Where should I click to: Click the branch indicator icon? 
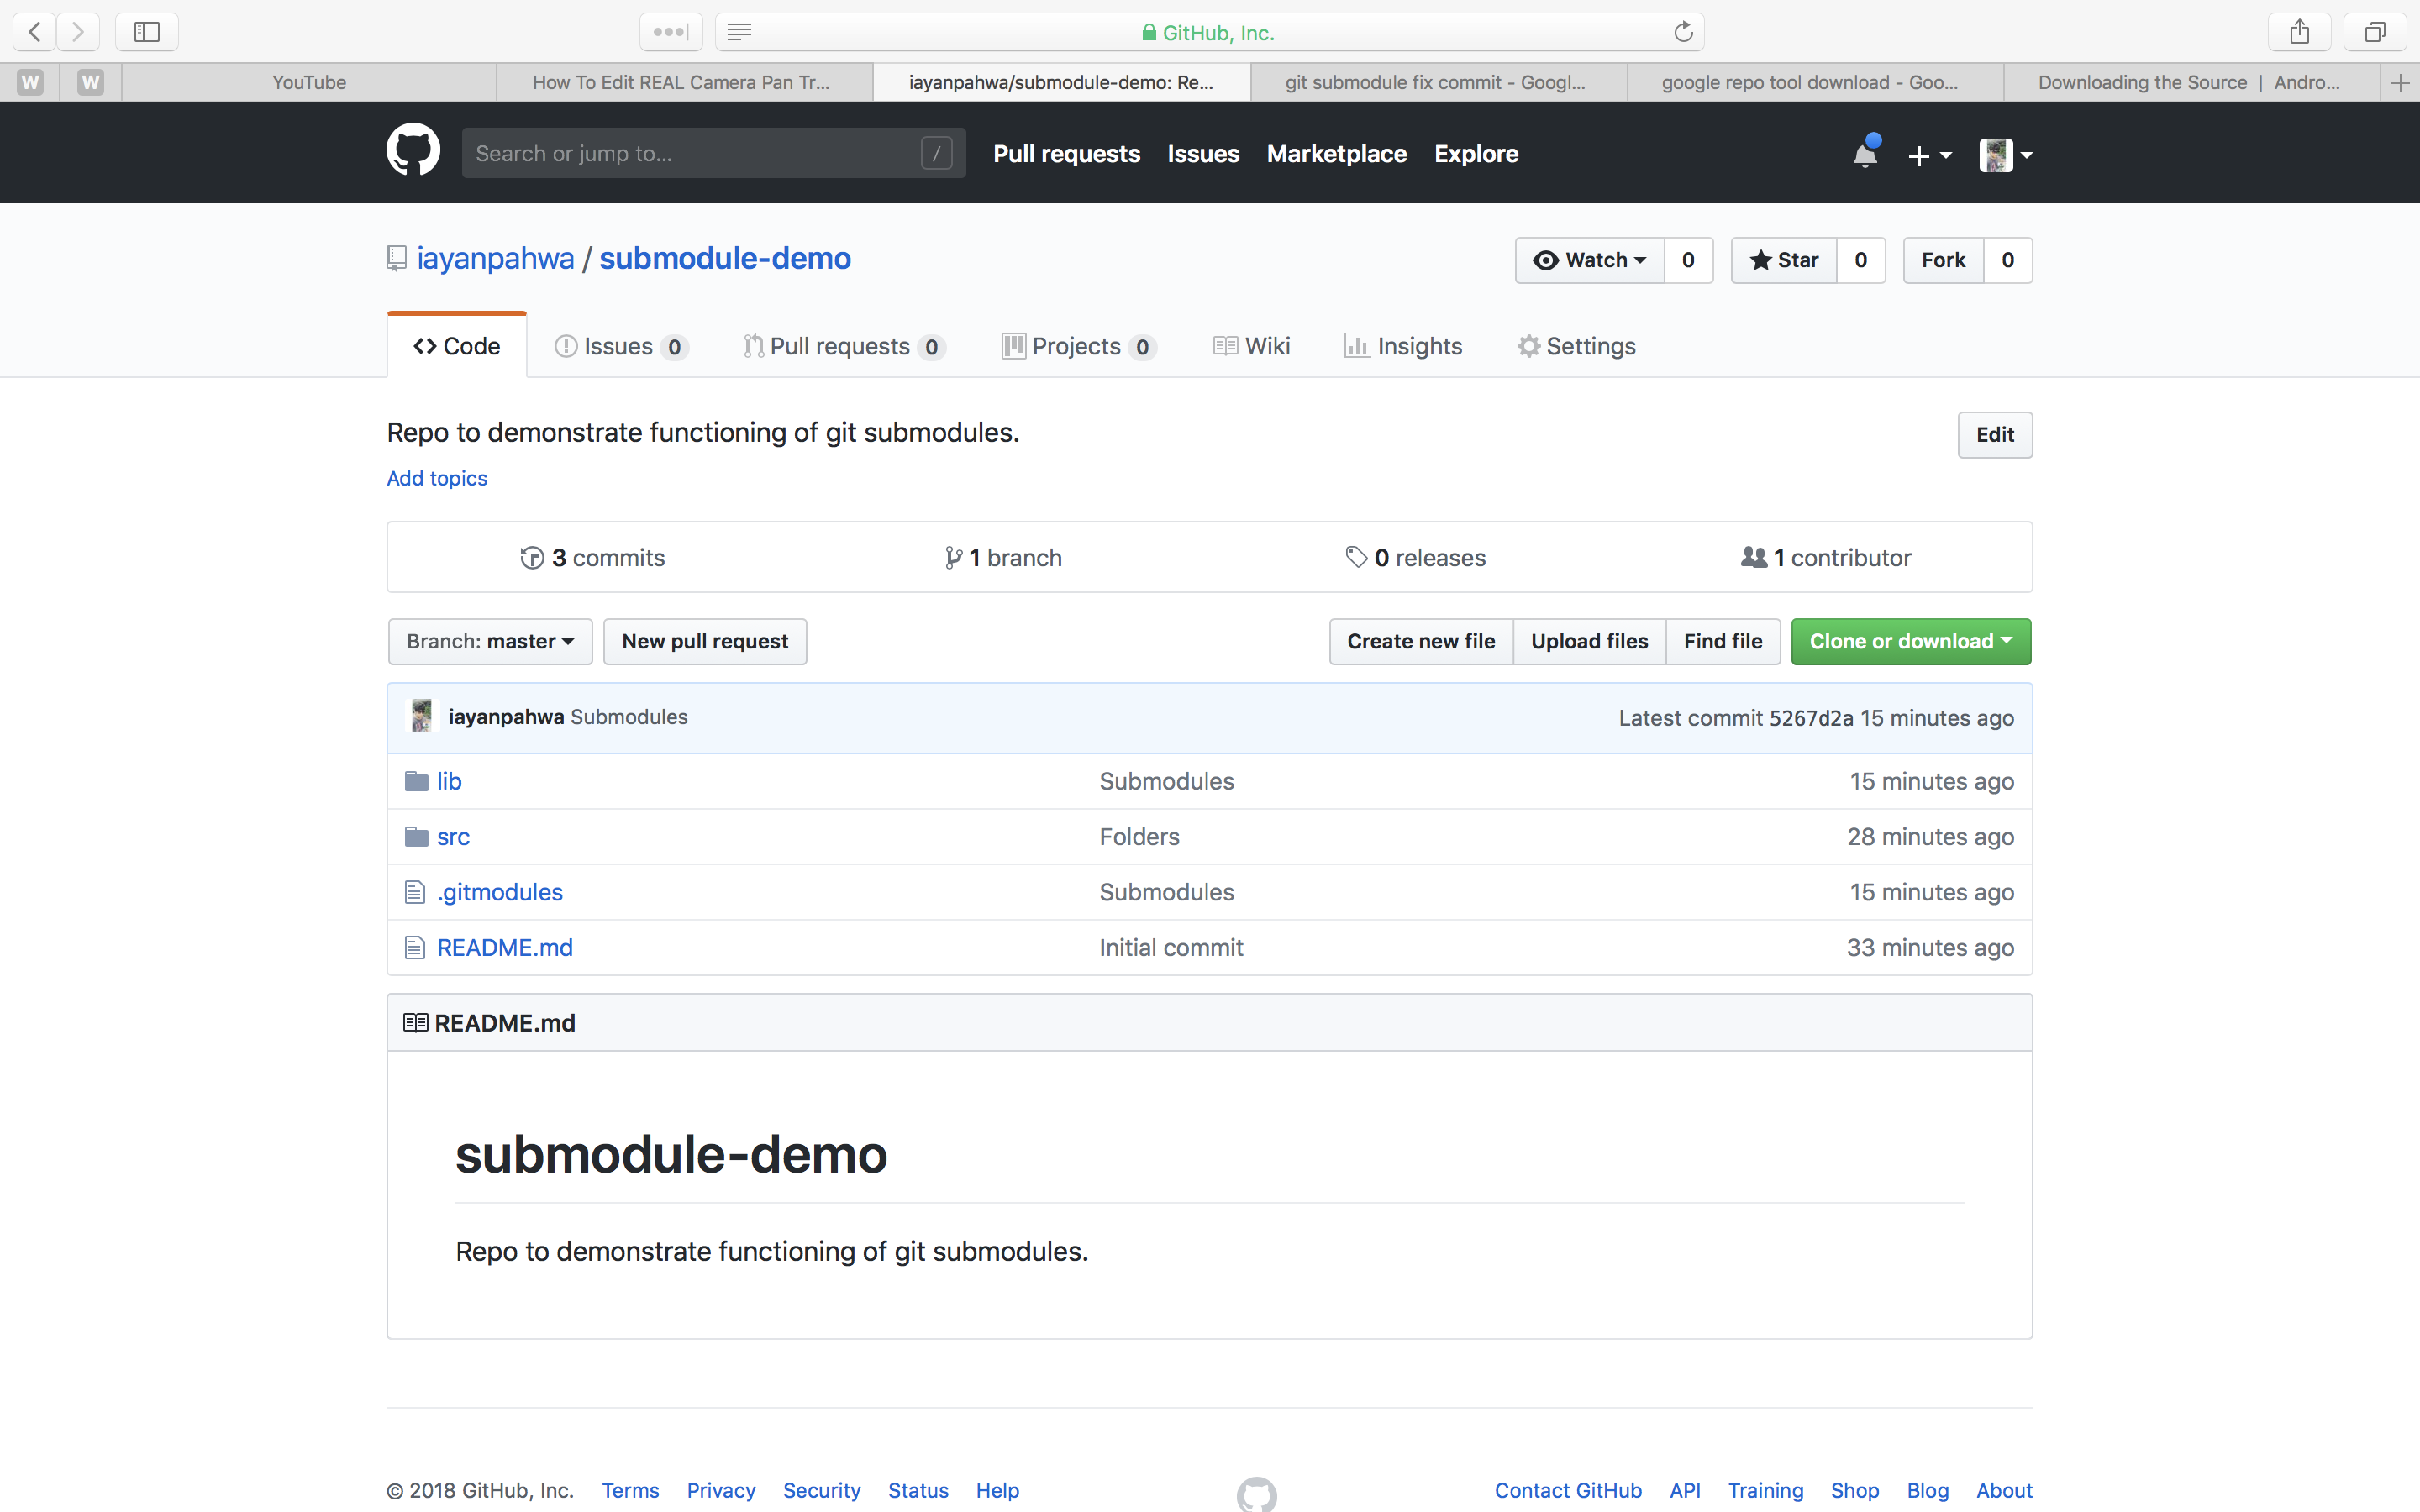[x=953, y=556]
